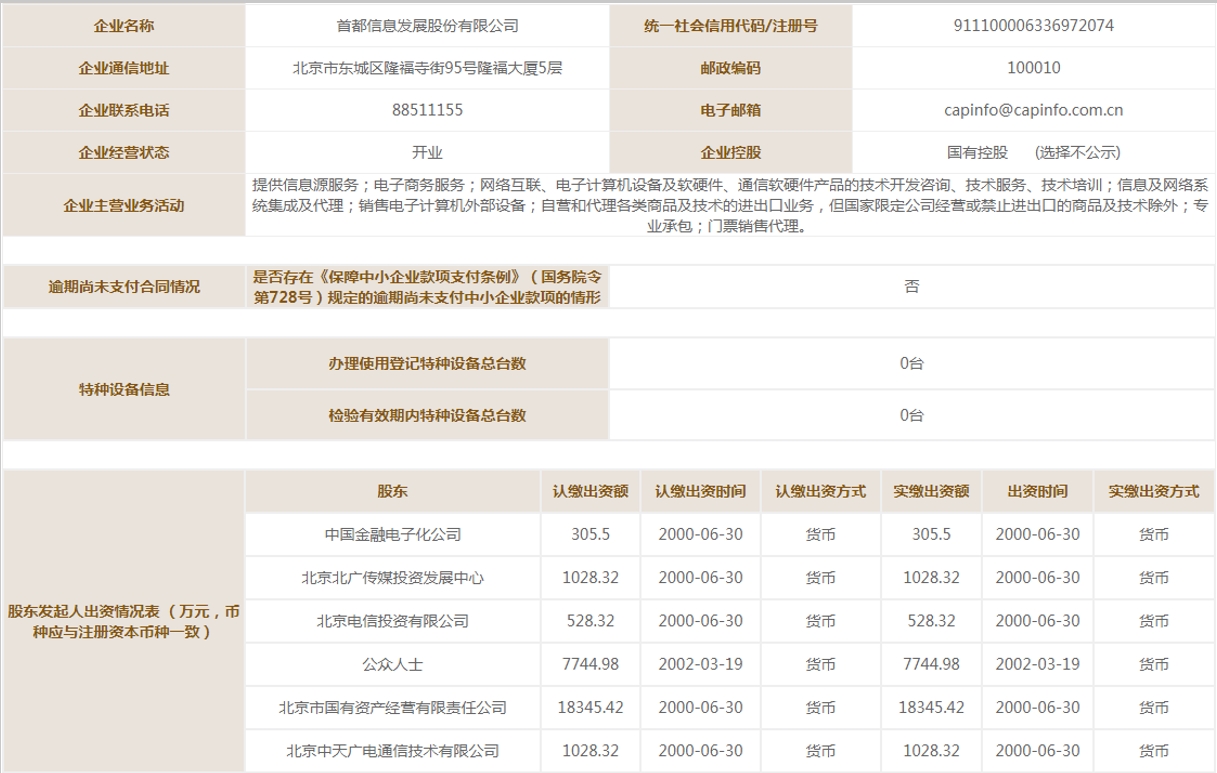Click the 电子邮箱 label
Screen dimensions: 1217x773
pos(731,110)
